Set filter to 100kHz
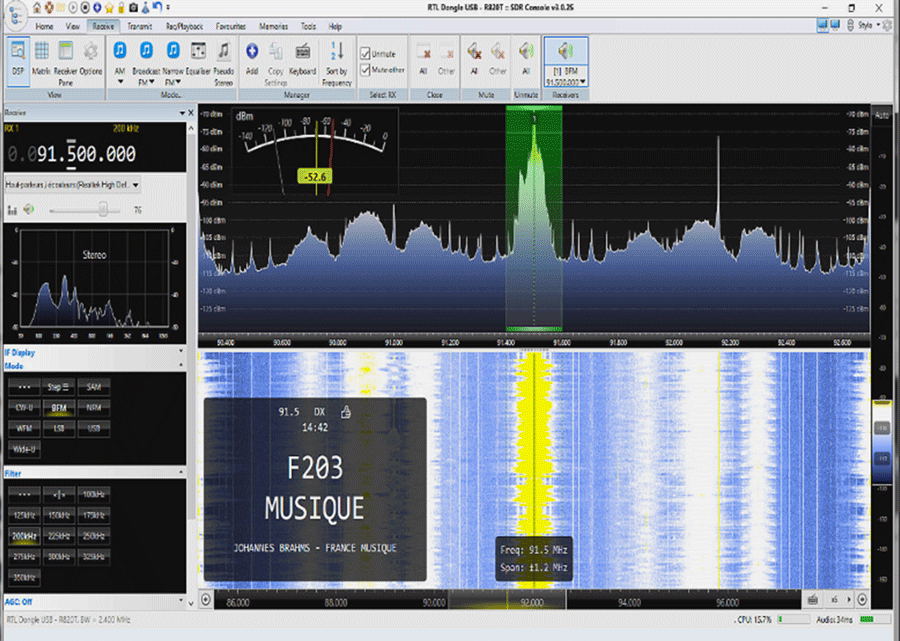This screenshot has height=641, width=900. (x=94, y=494)
